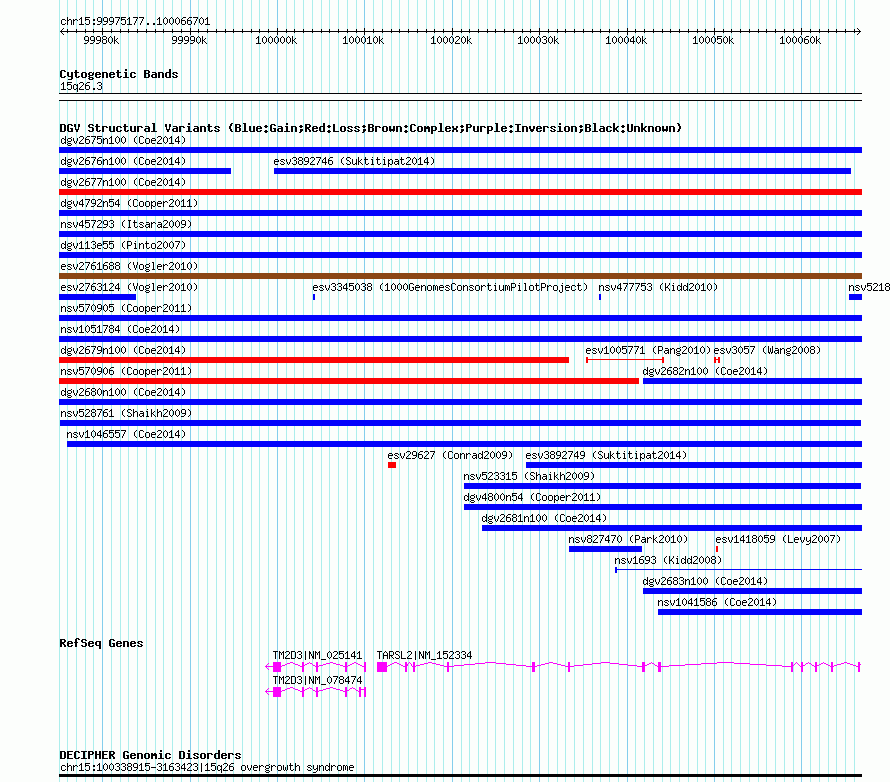Click dgv2680n100 (Coe2014) label
Screen dimensions: 890x782
coord(123,392)
